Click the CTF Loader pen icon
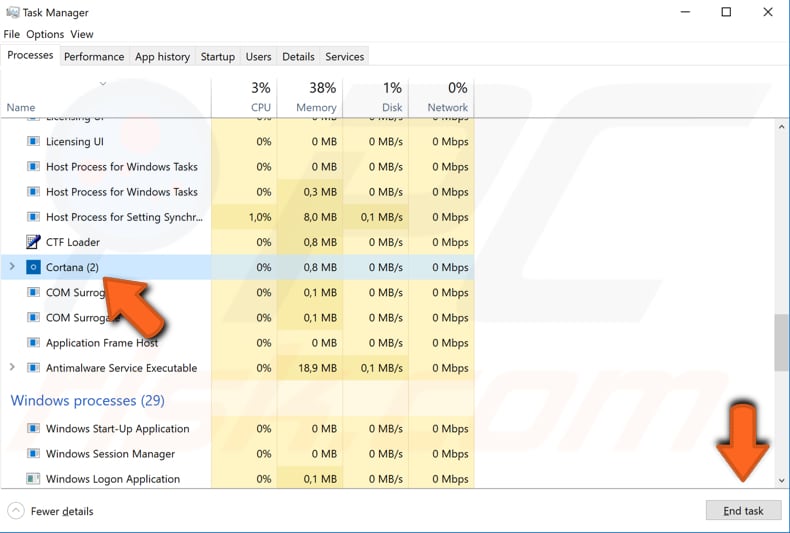790x533 pixels. (x=33, y=242)
